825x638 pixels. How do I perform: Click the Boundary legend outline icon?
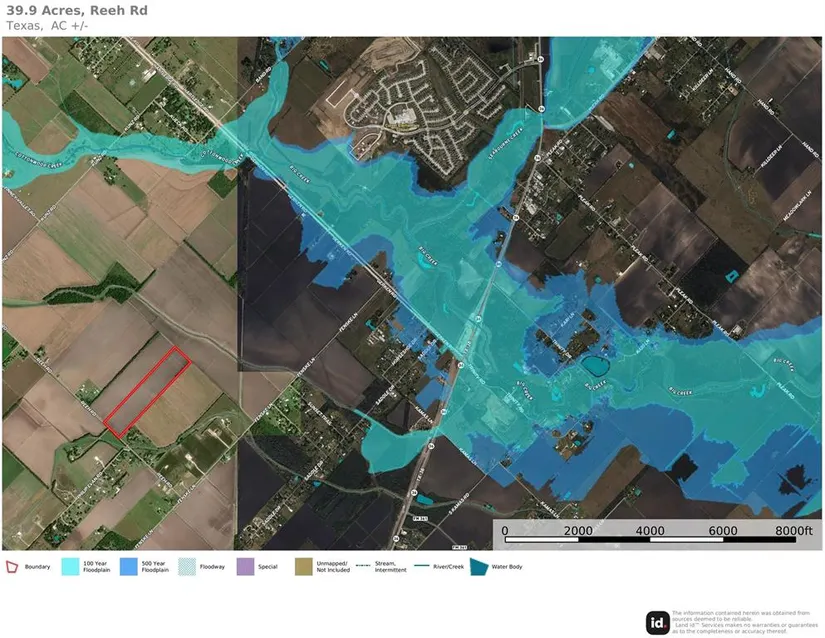[12, 567]
